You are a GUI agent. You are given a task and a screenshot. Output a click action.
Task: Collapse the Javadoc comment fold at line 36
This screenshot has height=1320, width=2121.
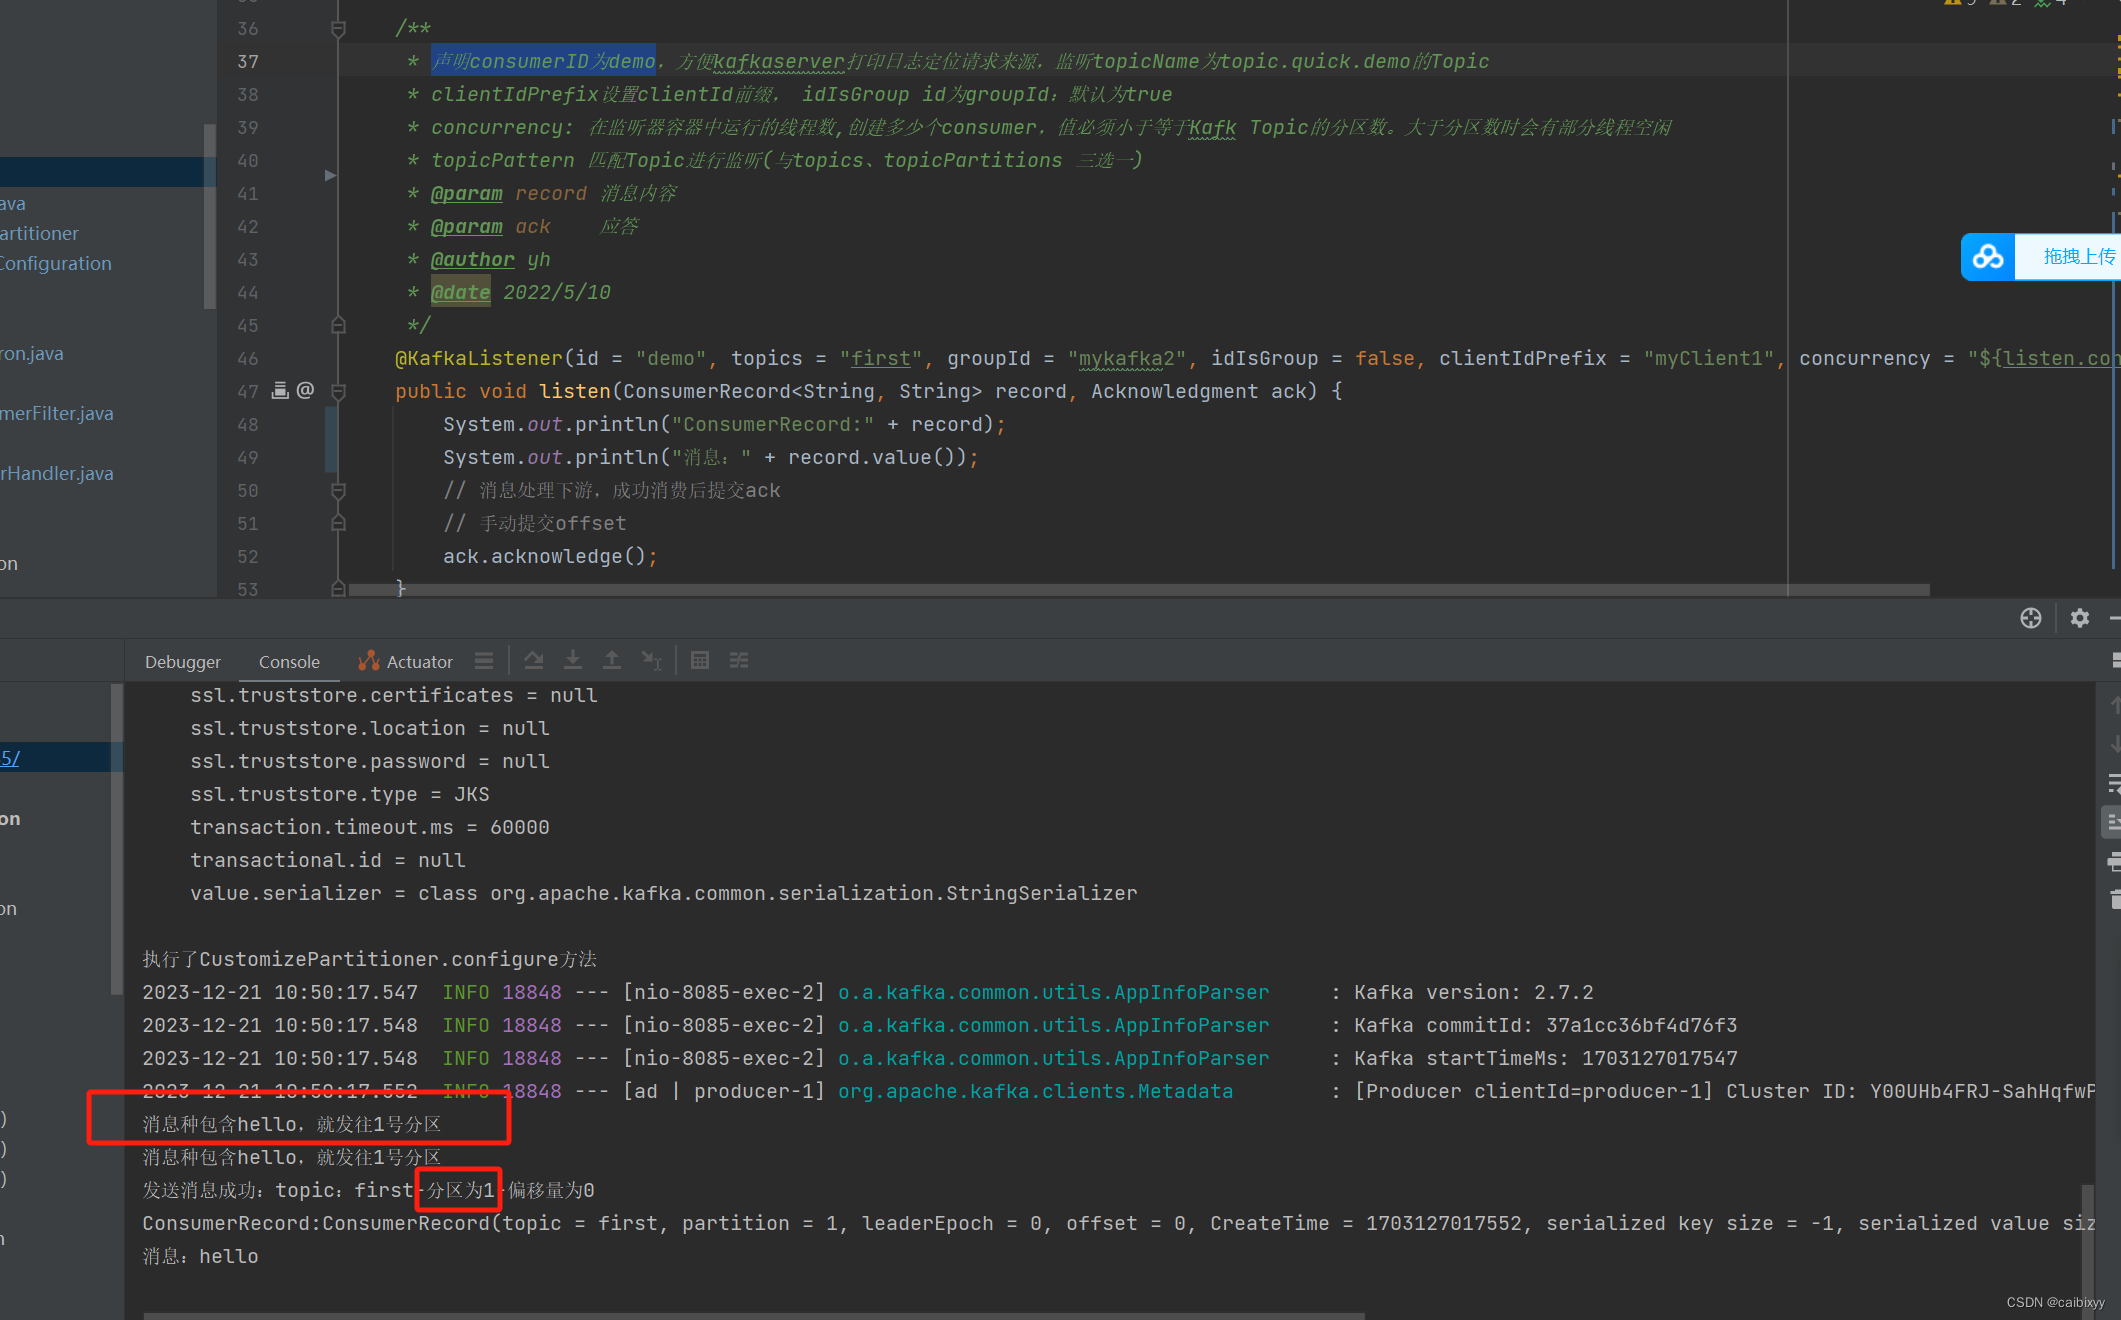pos(338,28)
